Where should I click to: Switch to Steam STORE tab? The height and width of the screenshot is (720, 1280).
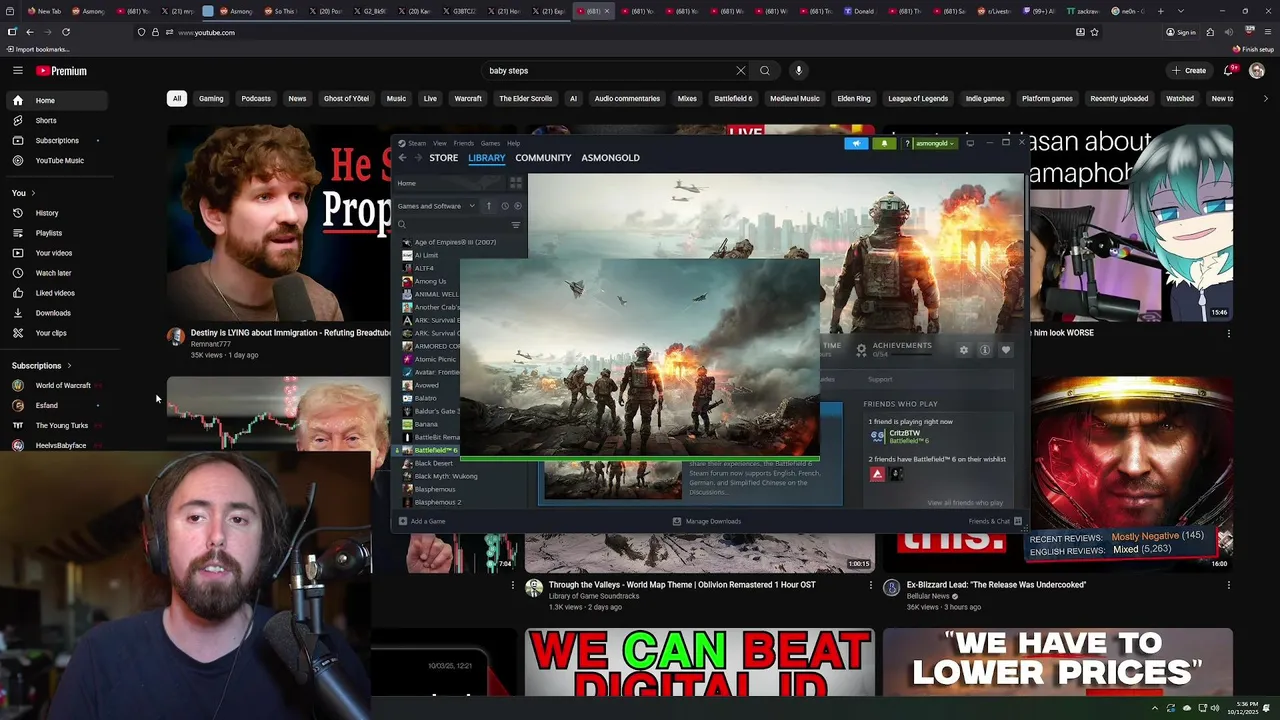click(x=443, y=158)
